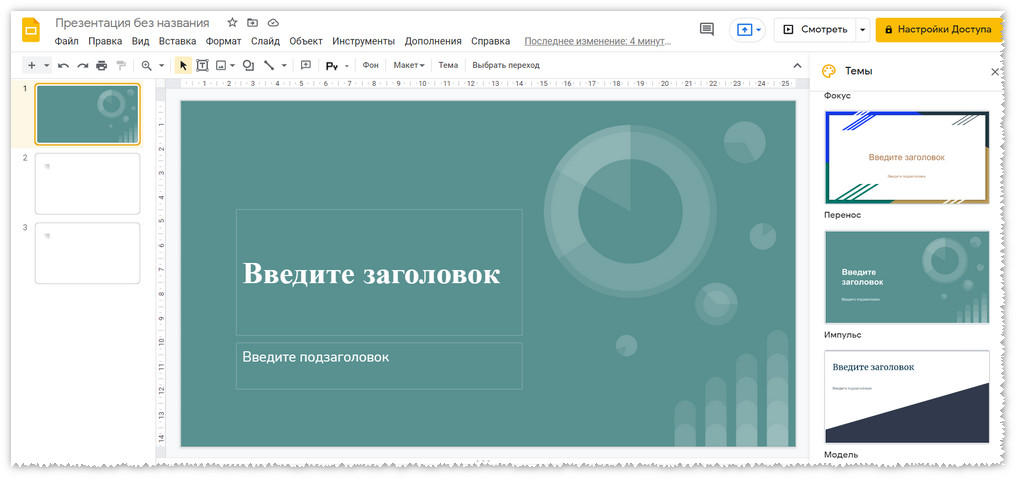This screenshot has width=1022, height=484.
Task: Click the Последнее изменение link
Action: click(x=596, y=41)
